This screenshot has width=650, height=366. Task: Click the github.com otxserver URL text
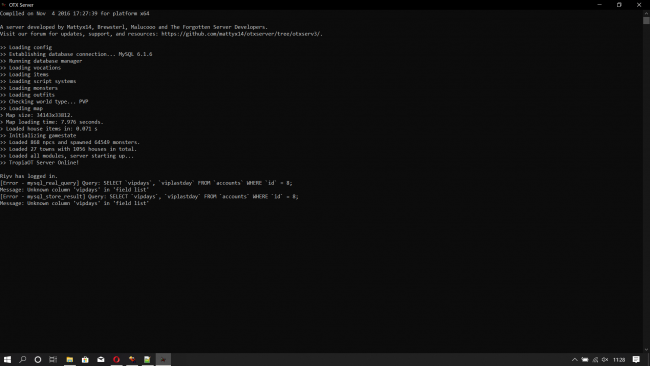click(x=242, y=34)
